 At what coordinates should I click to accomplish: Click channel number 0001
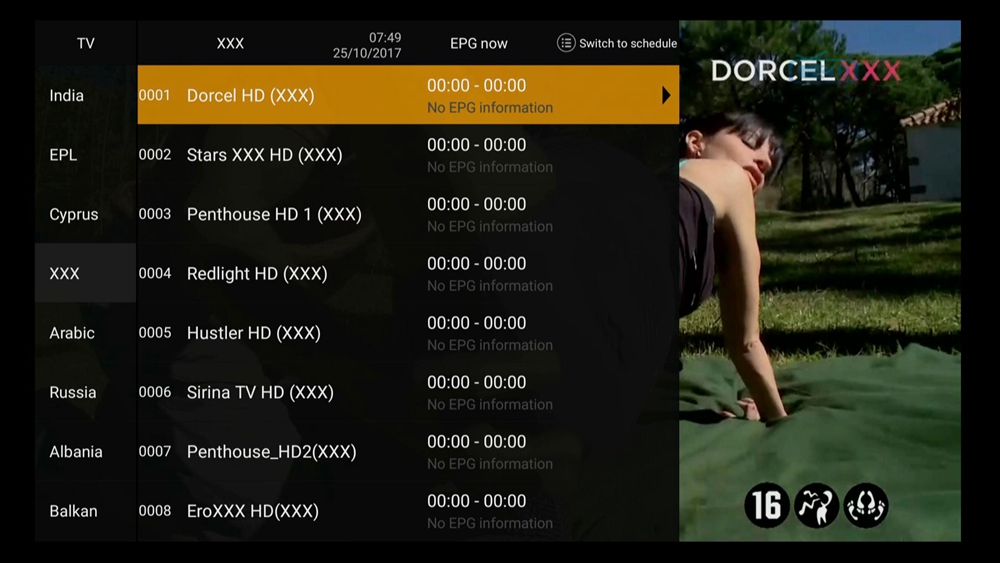[155, 95]
